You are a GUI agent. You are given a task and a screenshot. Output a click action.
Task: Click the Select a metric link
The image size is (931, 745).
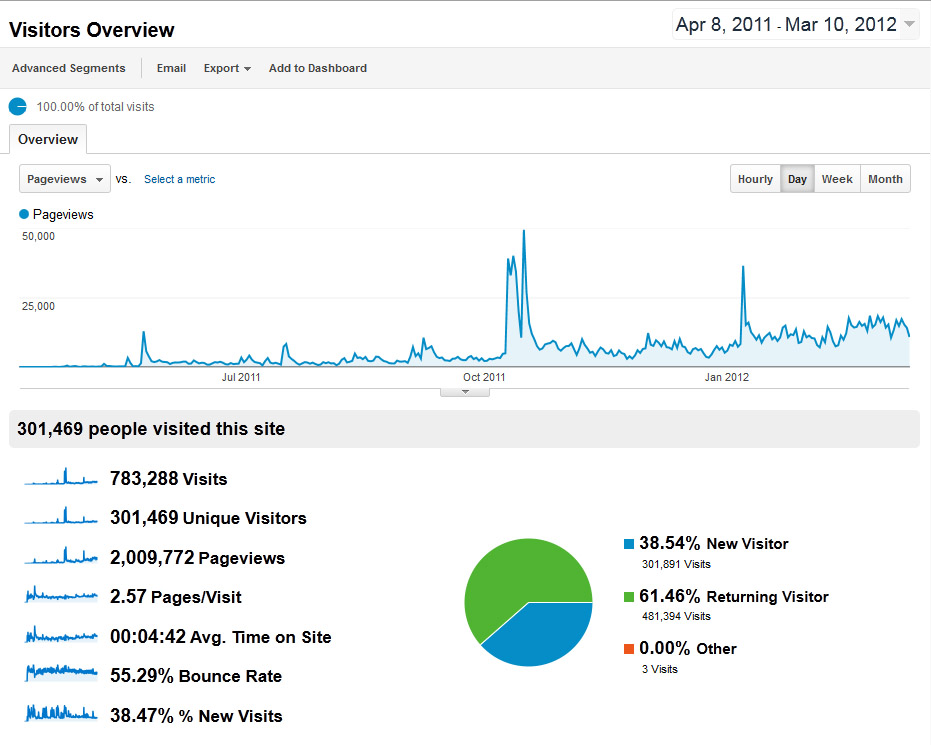[x=179, y=179]
